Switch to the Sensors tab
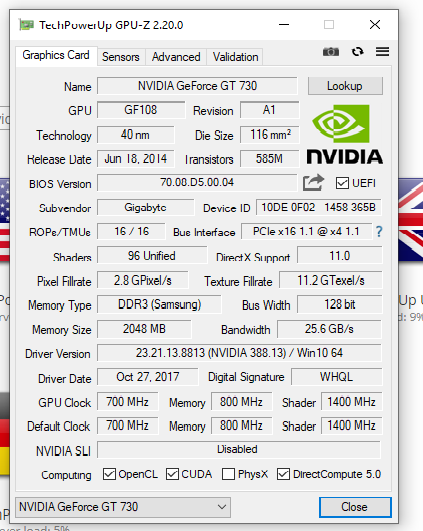The width and height of the screenshot is (423, 531). pos(121,57)
